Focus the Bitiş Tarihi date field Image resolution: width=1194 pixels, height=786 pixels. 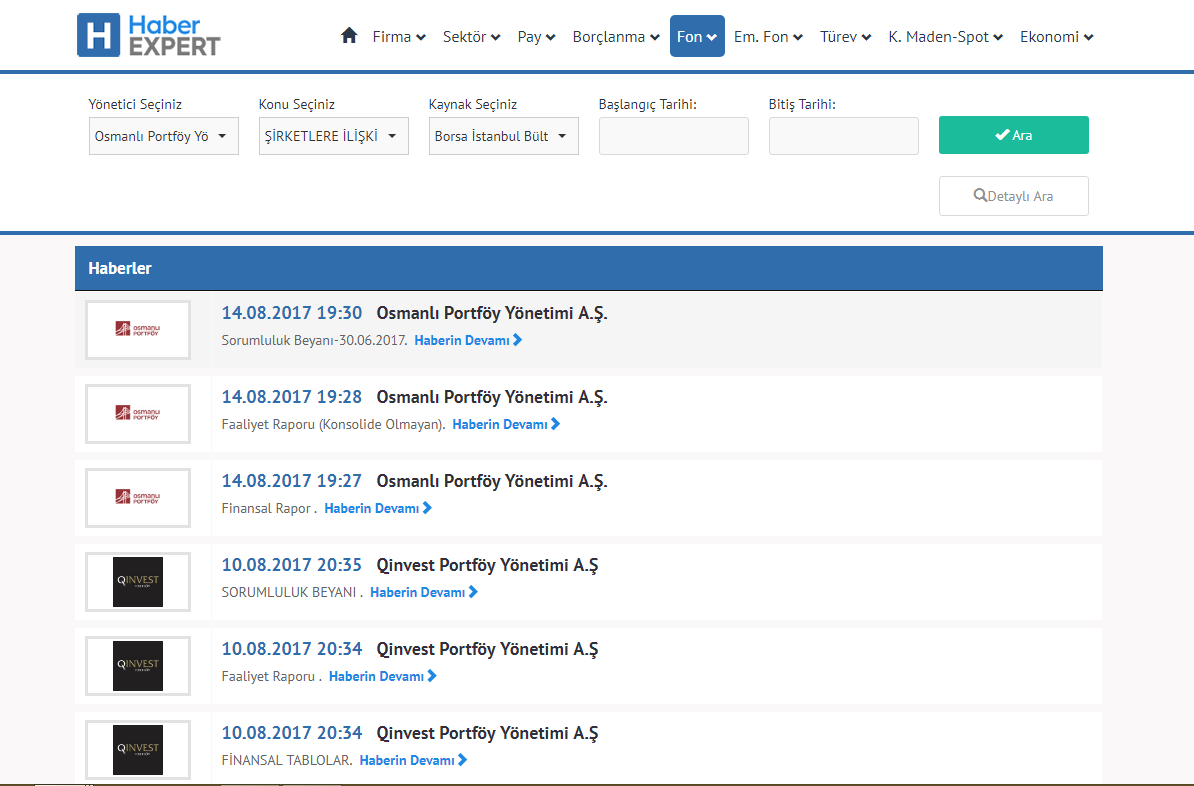(844, 136)
